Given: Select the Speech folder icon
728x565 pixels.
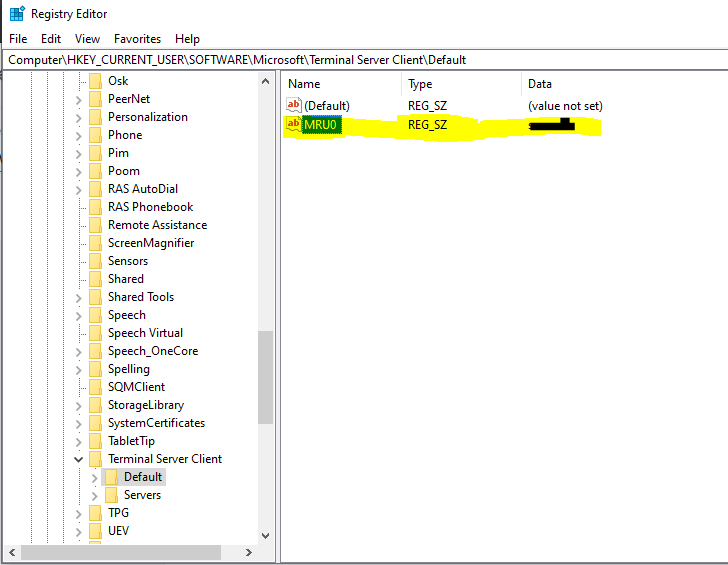Looking at the screenshot, I should 95,315.
